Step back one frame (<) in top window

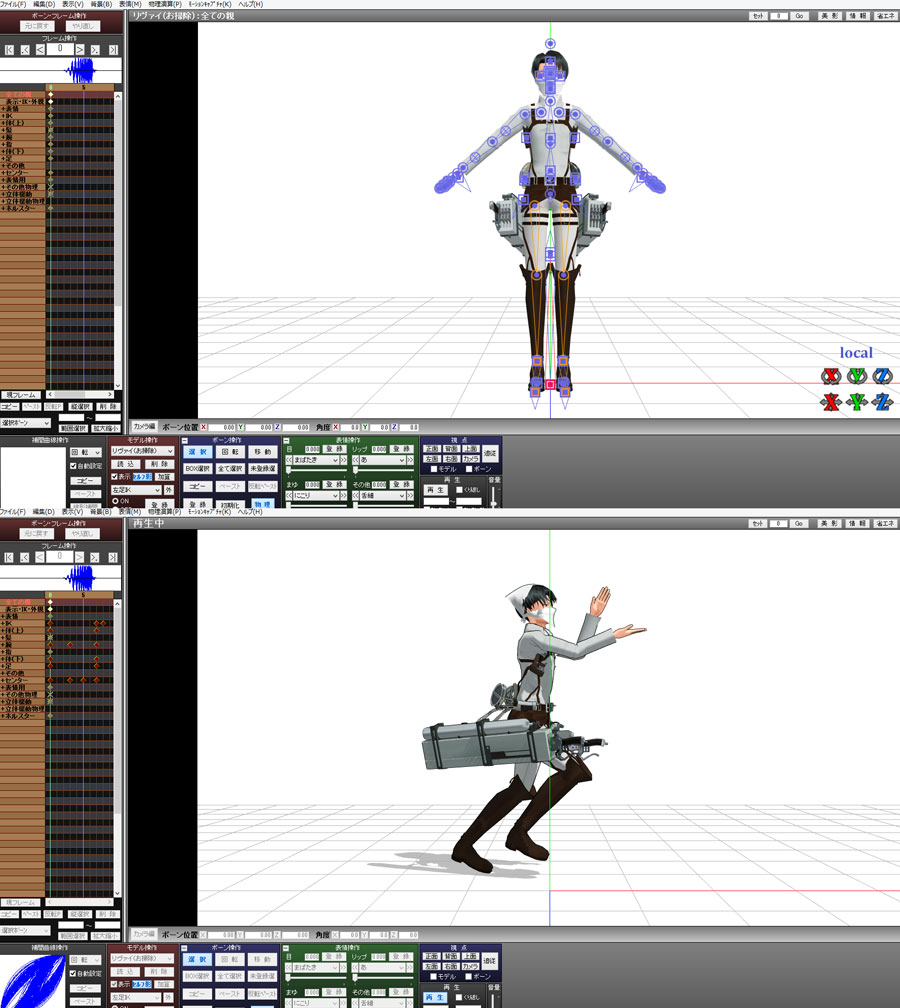40,50
